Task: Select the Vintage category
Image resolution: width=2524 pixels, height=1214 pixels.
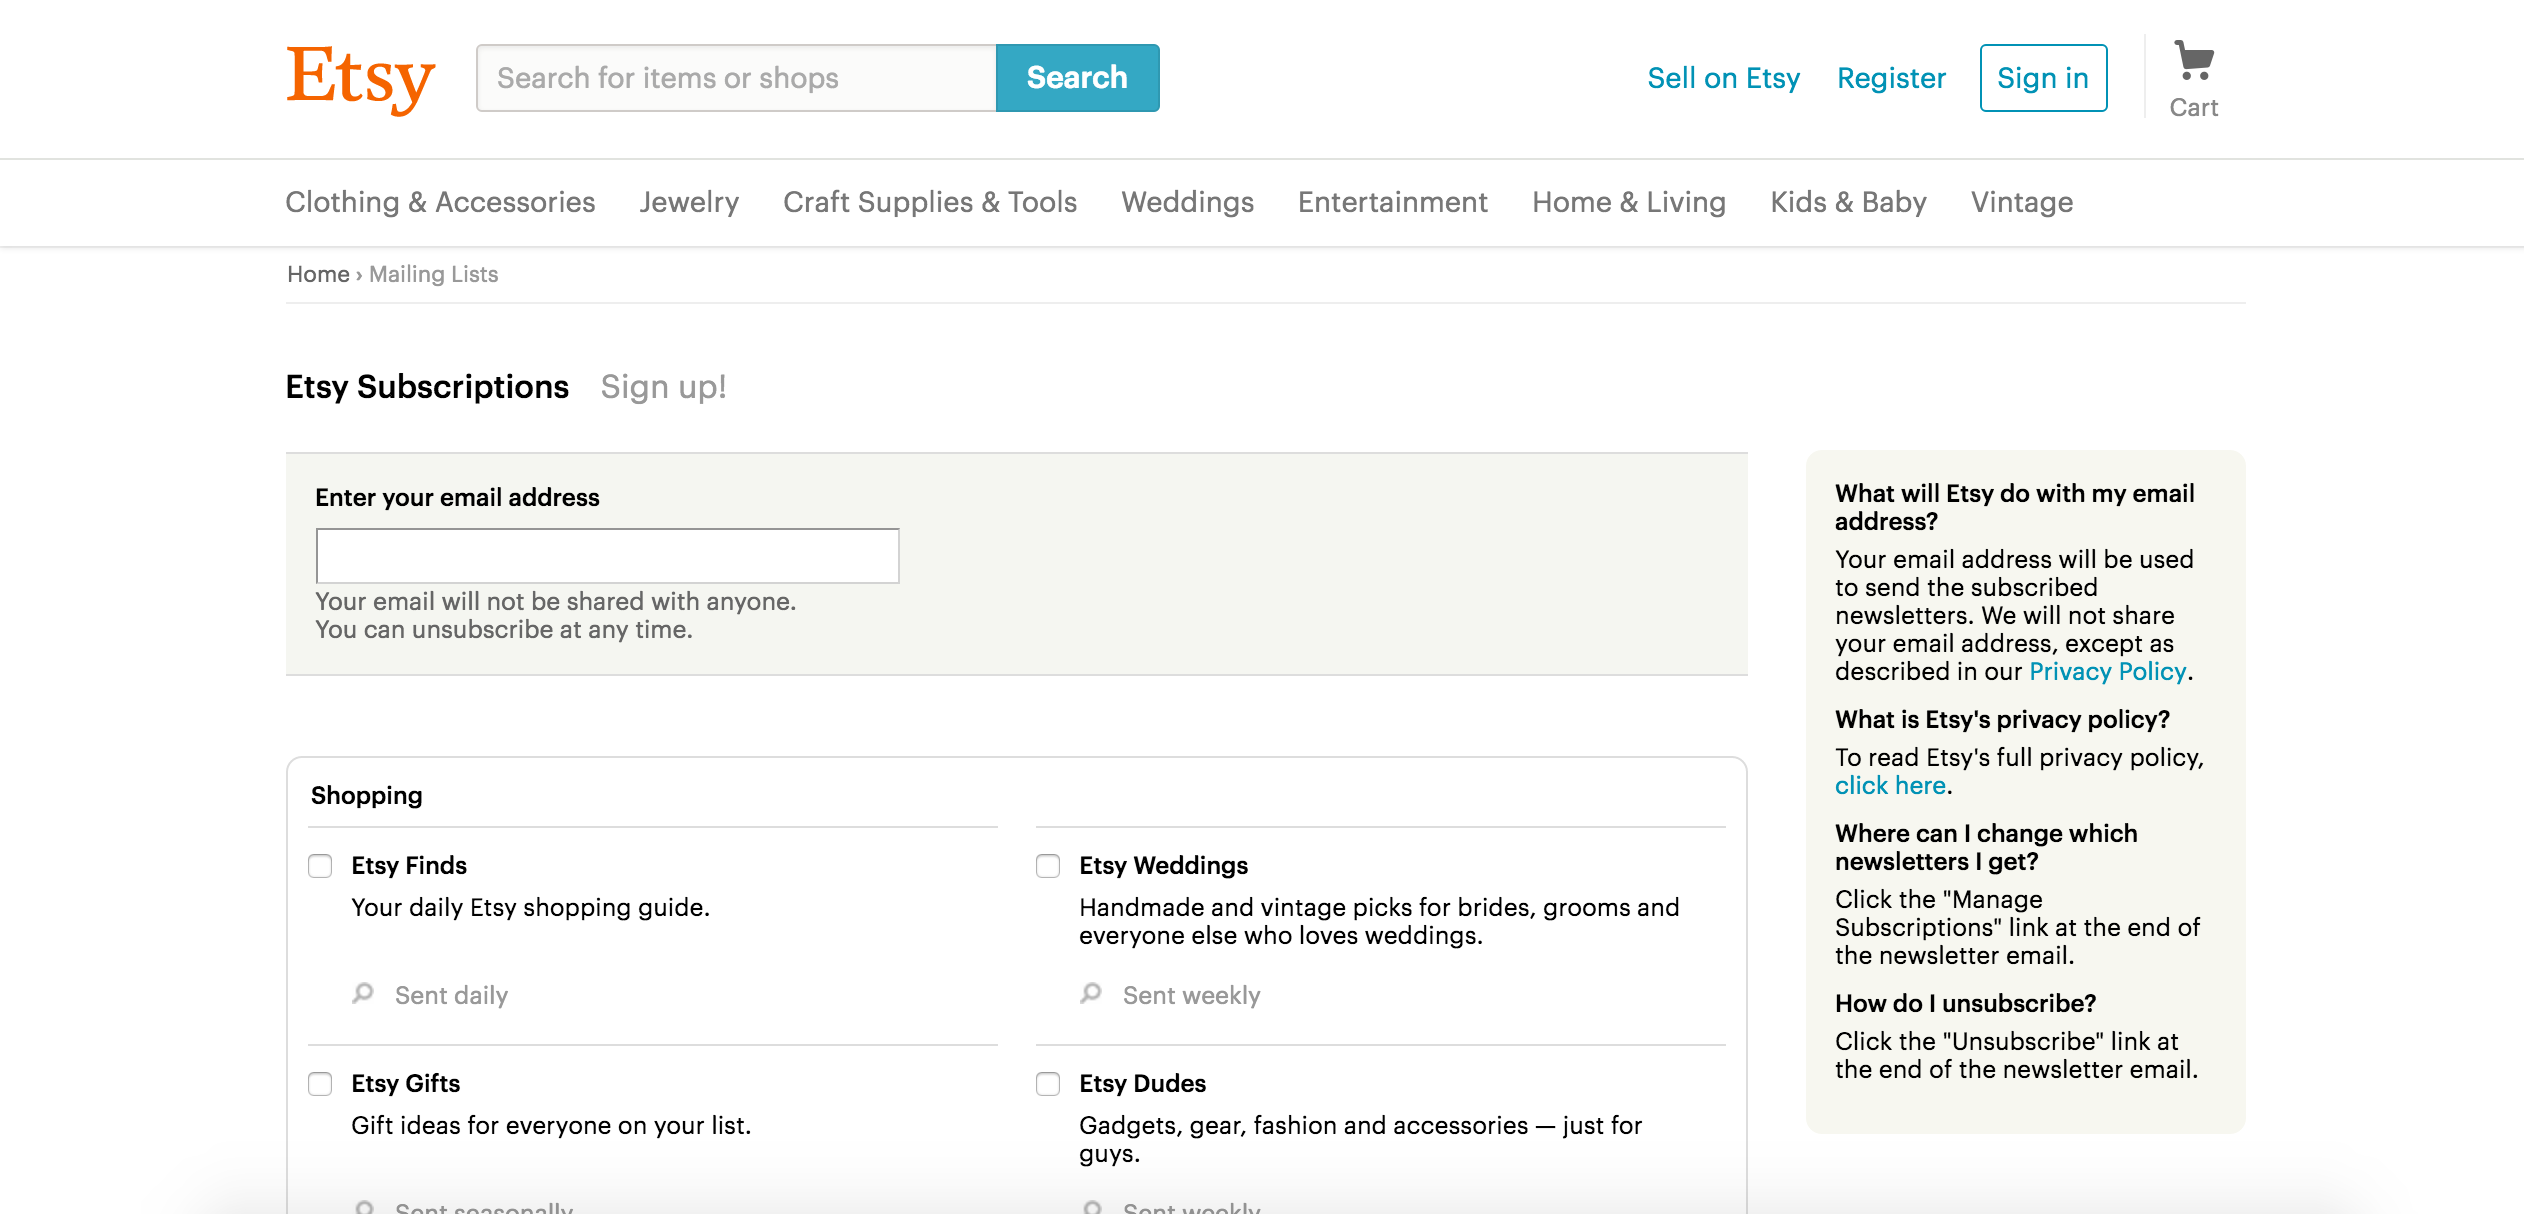Action: coord(2022,202)
